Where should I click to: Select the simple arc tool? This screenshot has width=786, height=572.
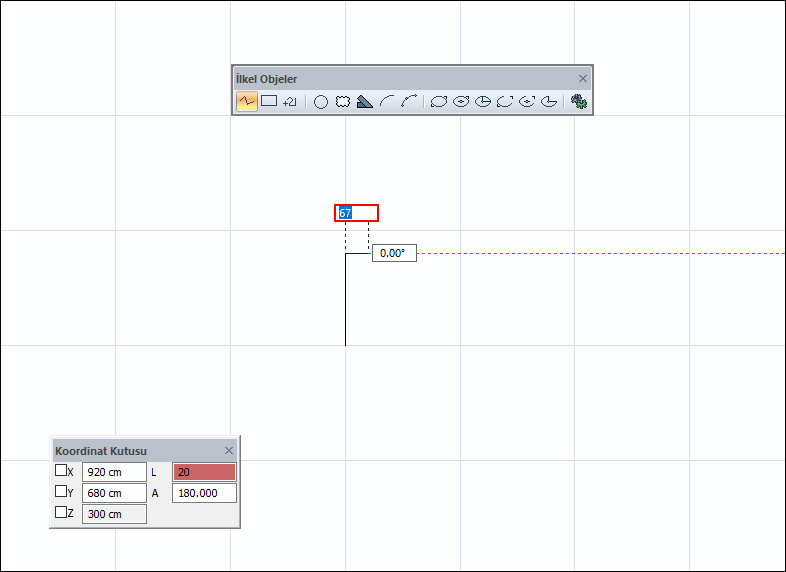pyautogui.click(x=387, y=101)
